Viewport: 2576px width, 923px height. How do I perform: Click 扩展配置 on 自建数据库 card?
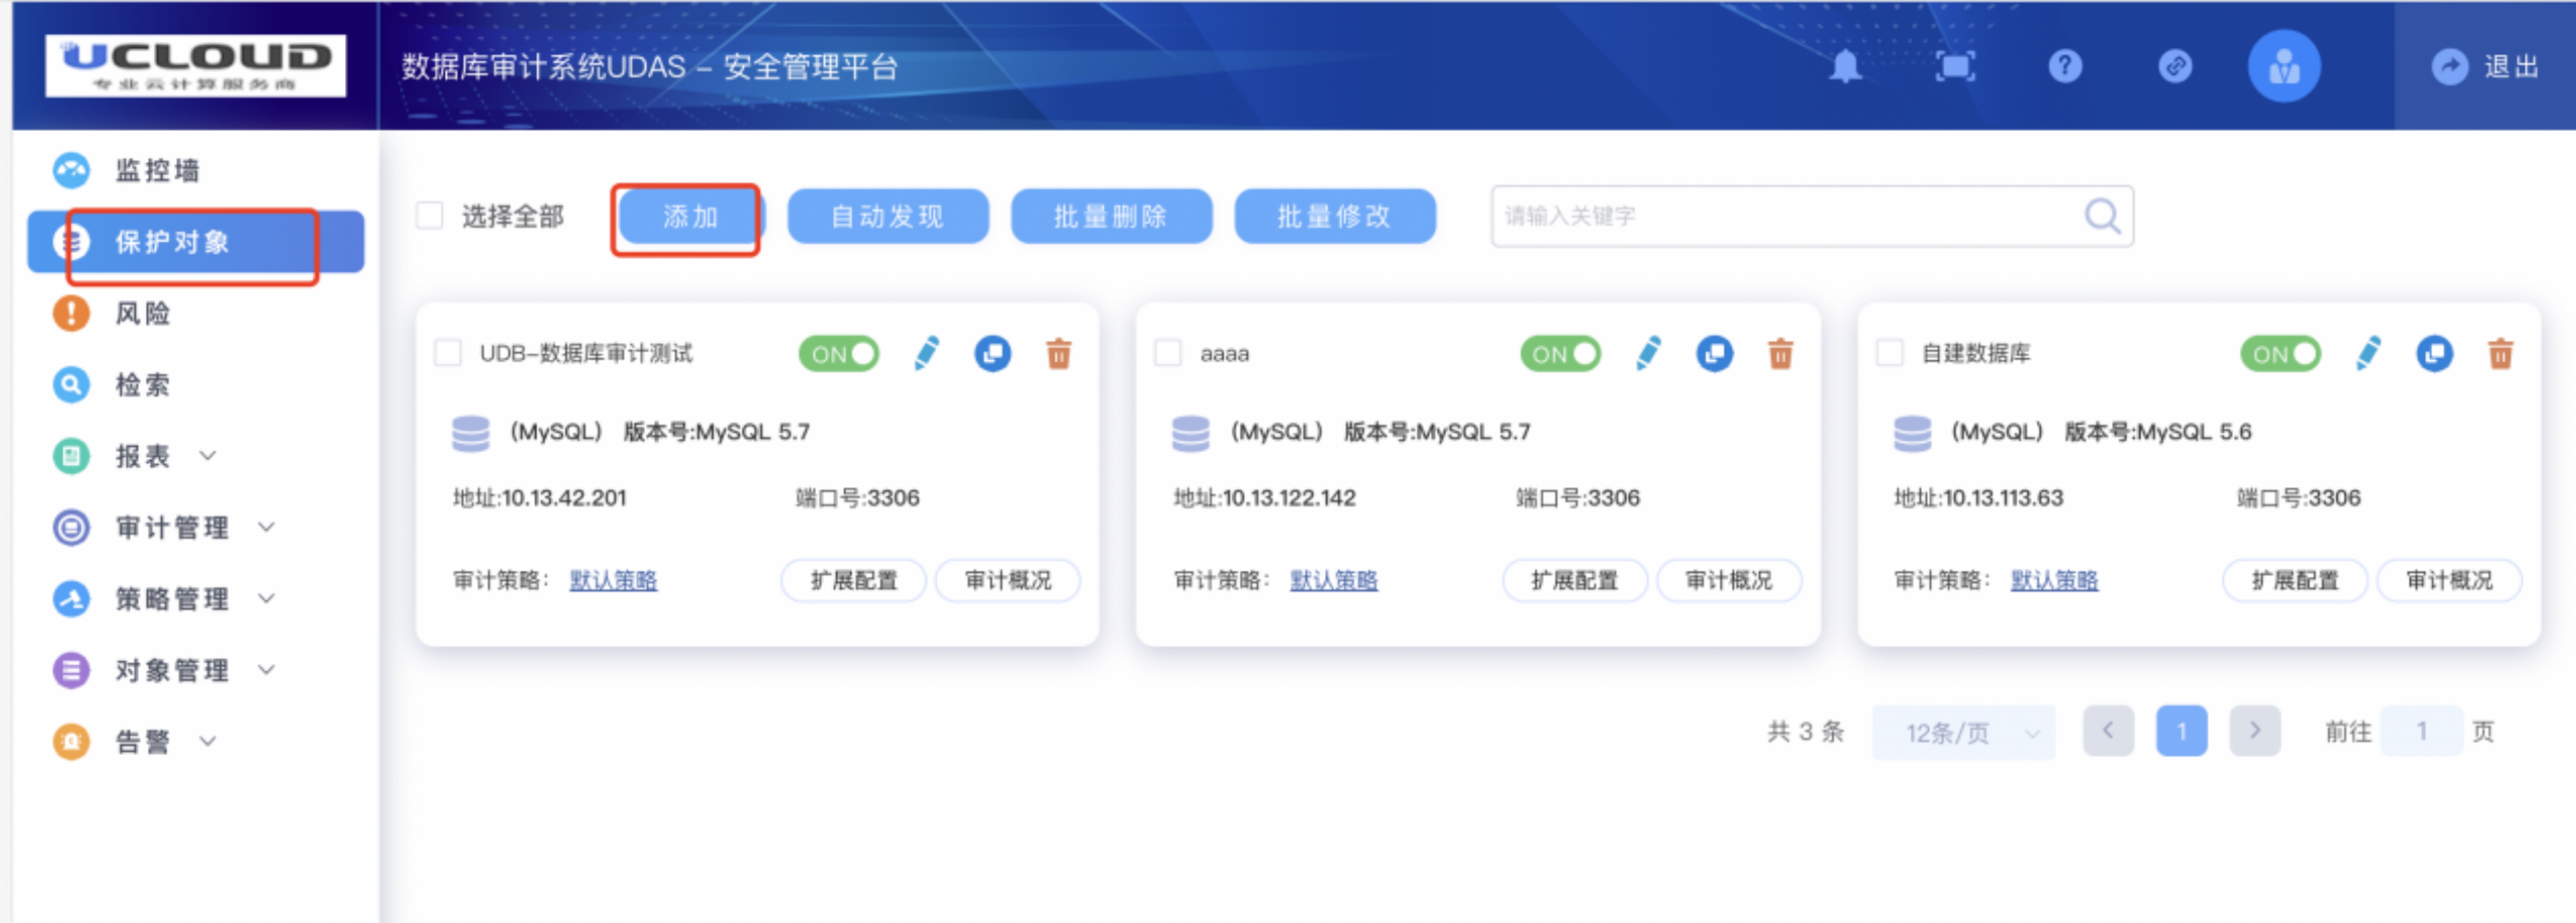click(2295, 580)
